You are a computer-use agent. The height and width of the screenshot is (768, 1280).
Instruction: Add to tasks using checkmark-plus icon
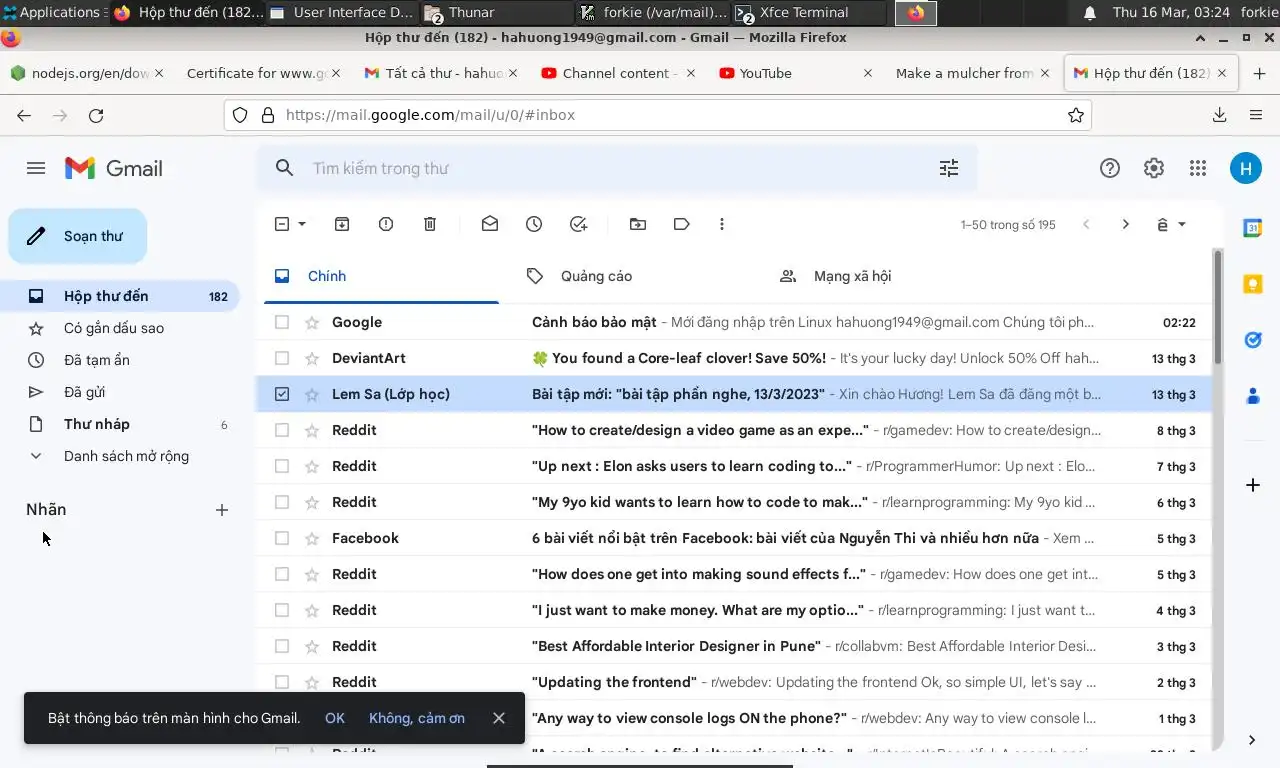578,224
